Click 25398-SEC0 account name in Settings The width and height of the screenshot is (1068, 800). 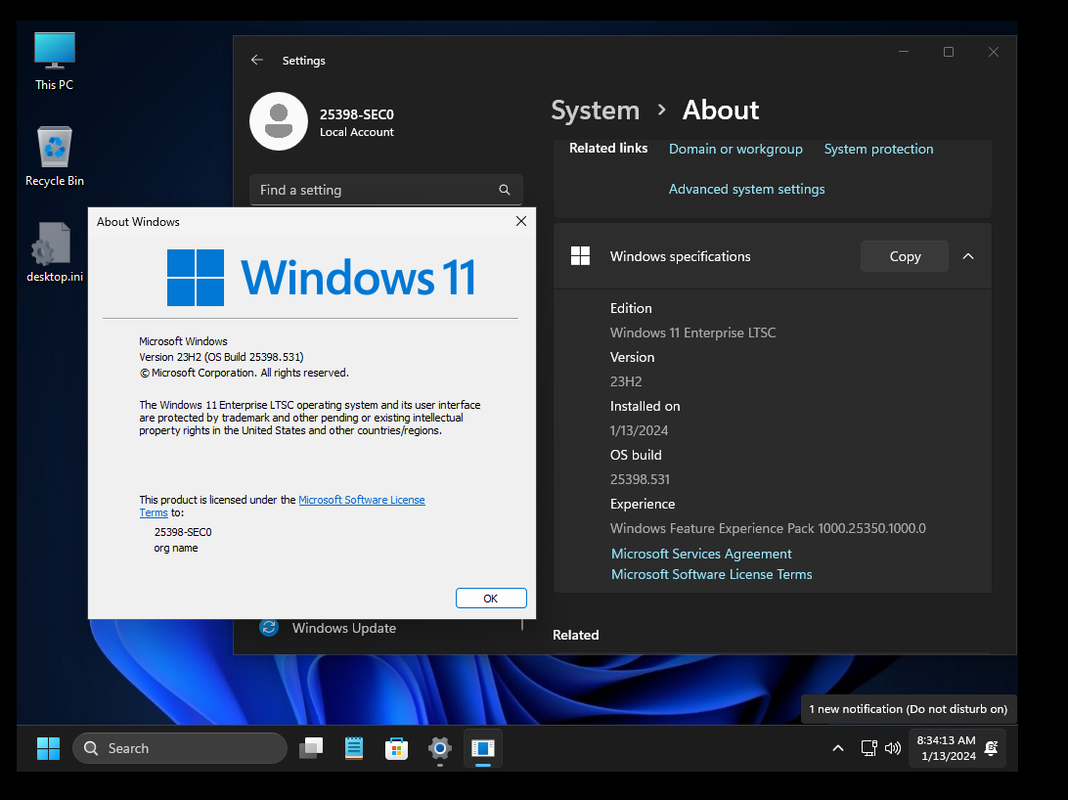(357, 114)
